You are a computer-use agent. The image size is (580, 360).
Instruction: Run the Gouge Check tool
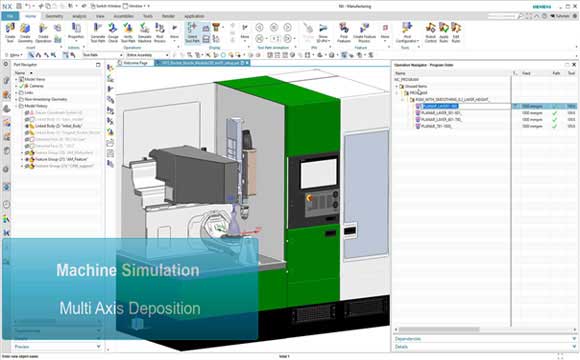tap(113, 32)
